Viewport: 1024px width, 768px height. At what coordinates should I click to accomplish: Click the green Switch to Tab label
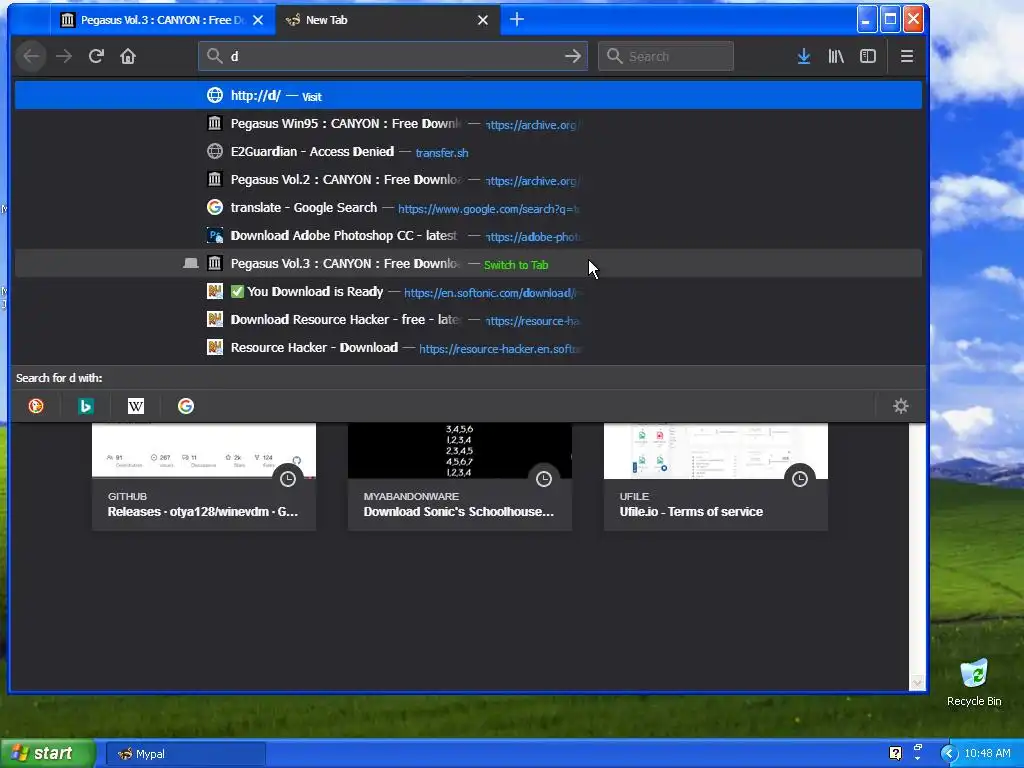[516, 264]
